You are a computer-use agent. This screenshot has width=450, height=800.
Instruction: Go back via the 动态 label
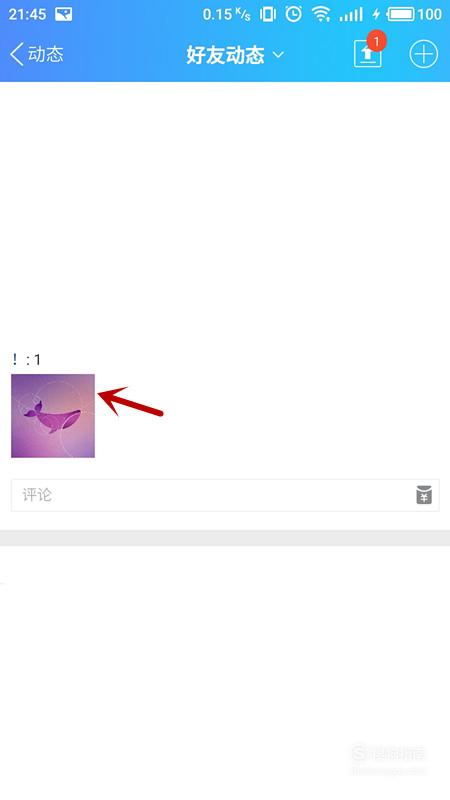click(x=46, y=54)
